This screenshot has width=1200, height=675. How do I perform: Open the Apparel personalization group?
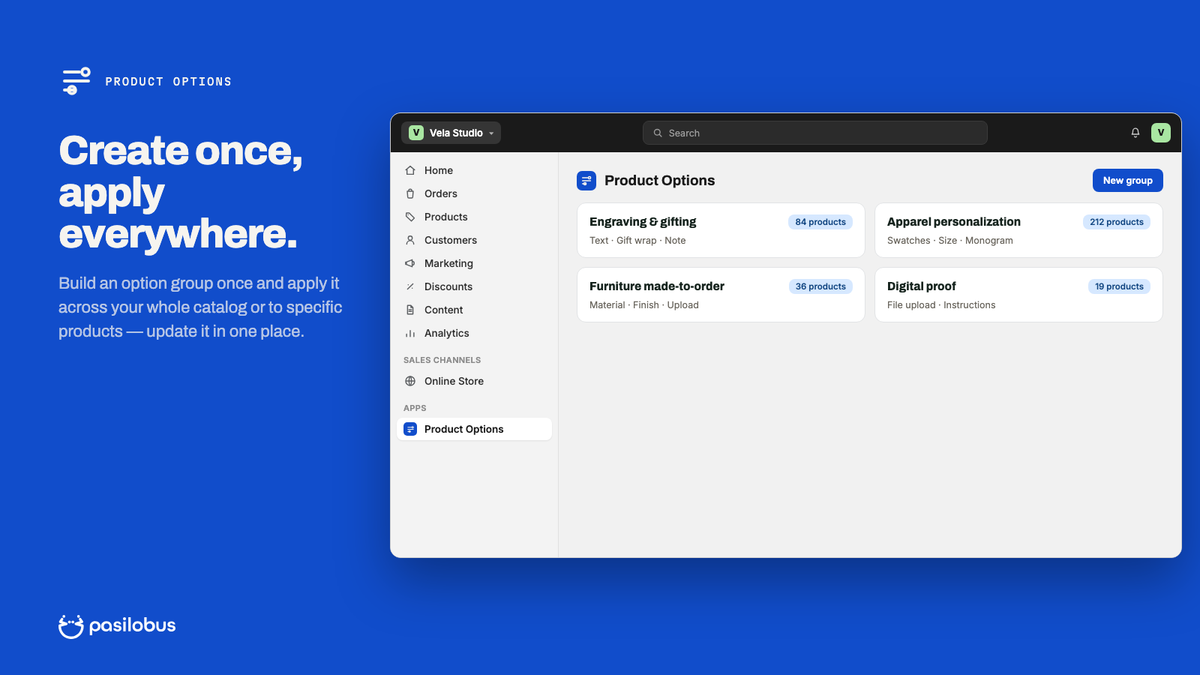click(x=1019, y=231)
